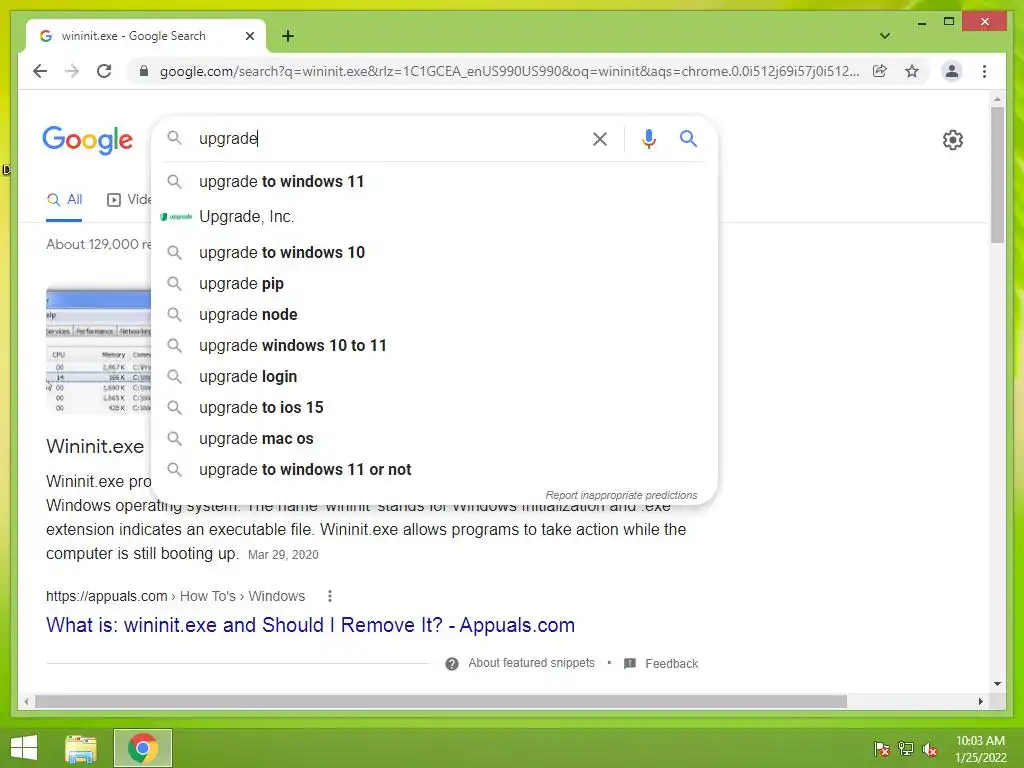1024x768 pixels.
Task: Click the question mark icon by featured snippets
Action: tap(451, 664)
